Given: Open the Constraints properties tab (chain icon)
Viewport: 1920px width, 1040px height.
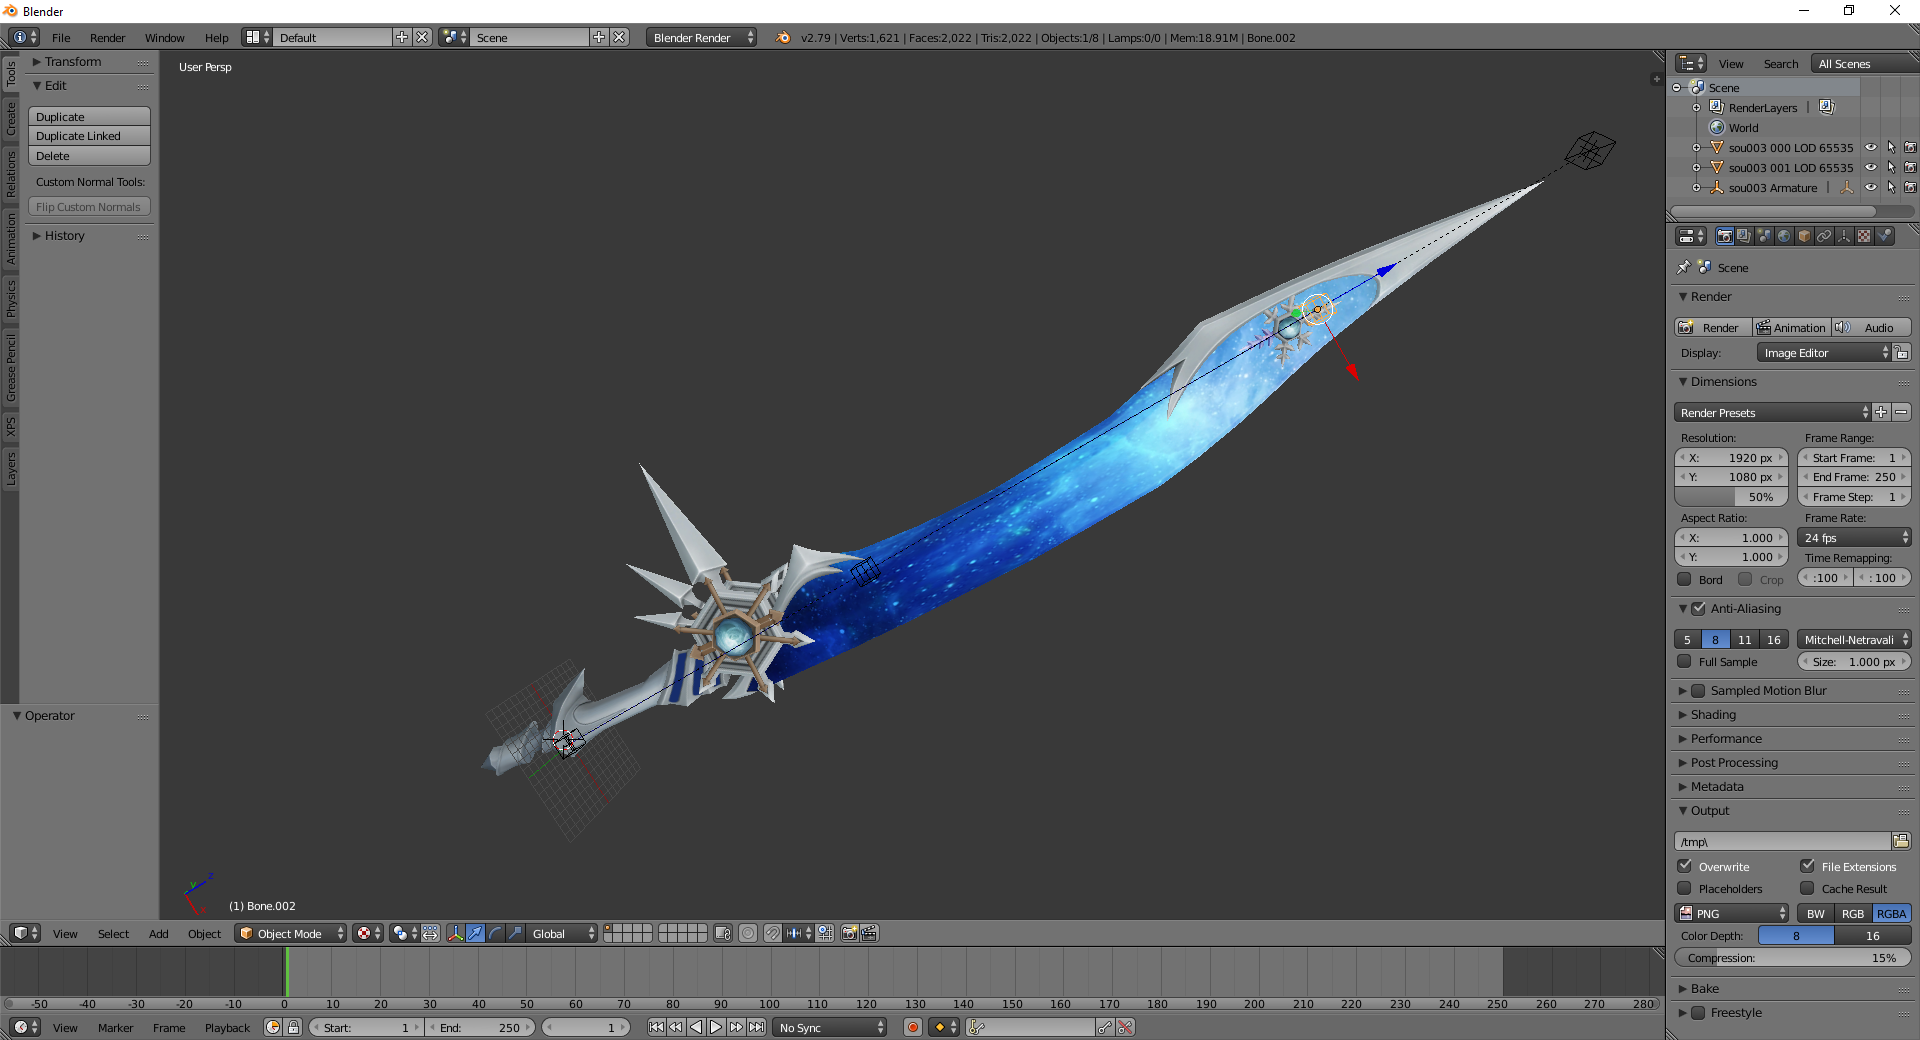Looking at the screenshot, I should coord(1824,236).
